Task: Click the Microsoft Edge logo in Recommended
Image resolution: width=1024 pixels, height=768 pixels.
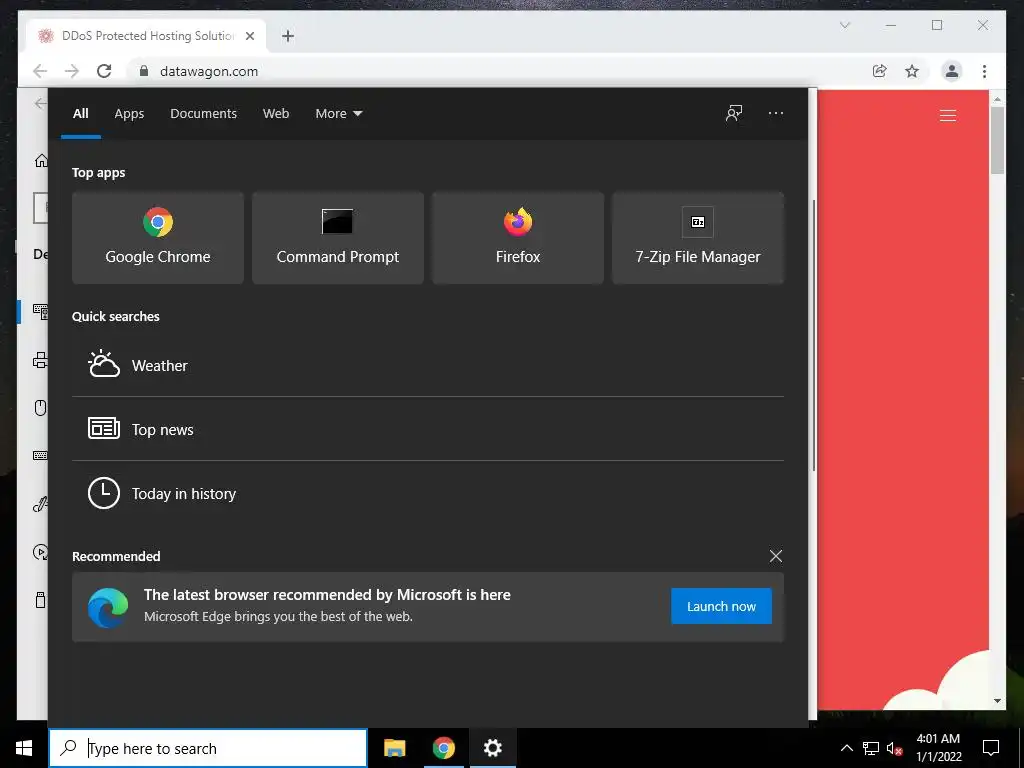Action: pos(108,607)
